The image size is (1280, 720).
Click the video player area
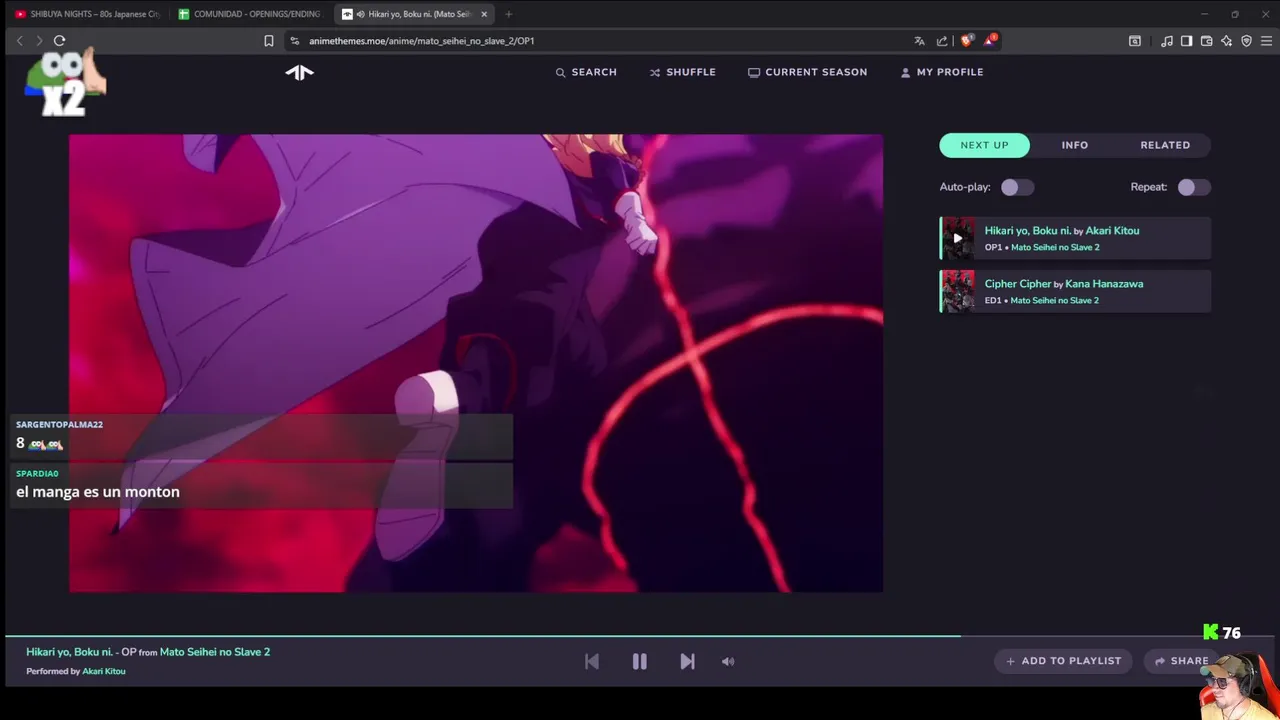point(476,363)
